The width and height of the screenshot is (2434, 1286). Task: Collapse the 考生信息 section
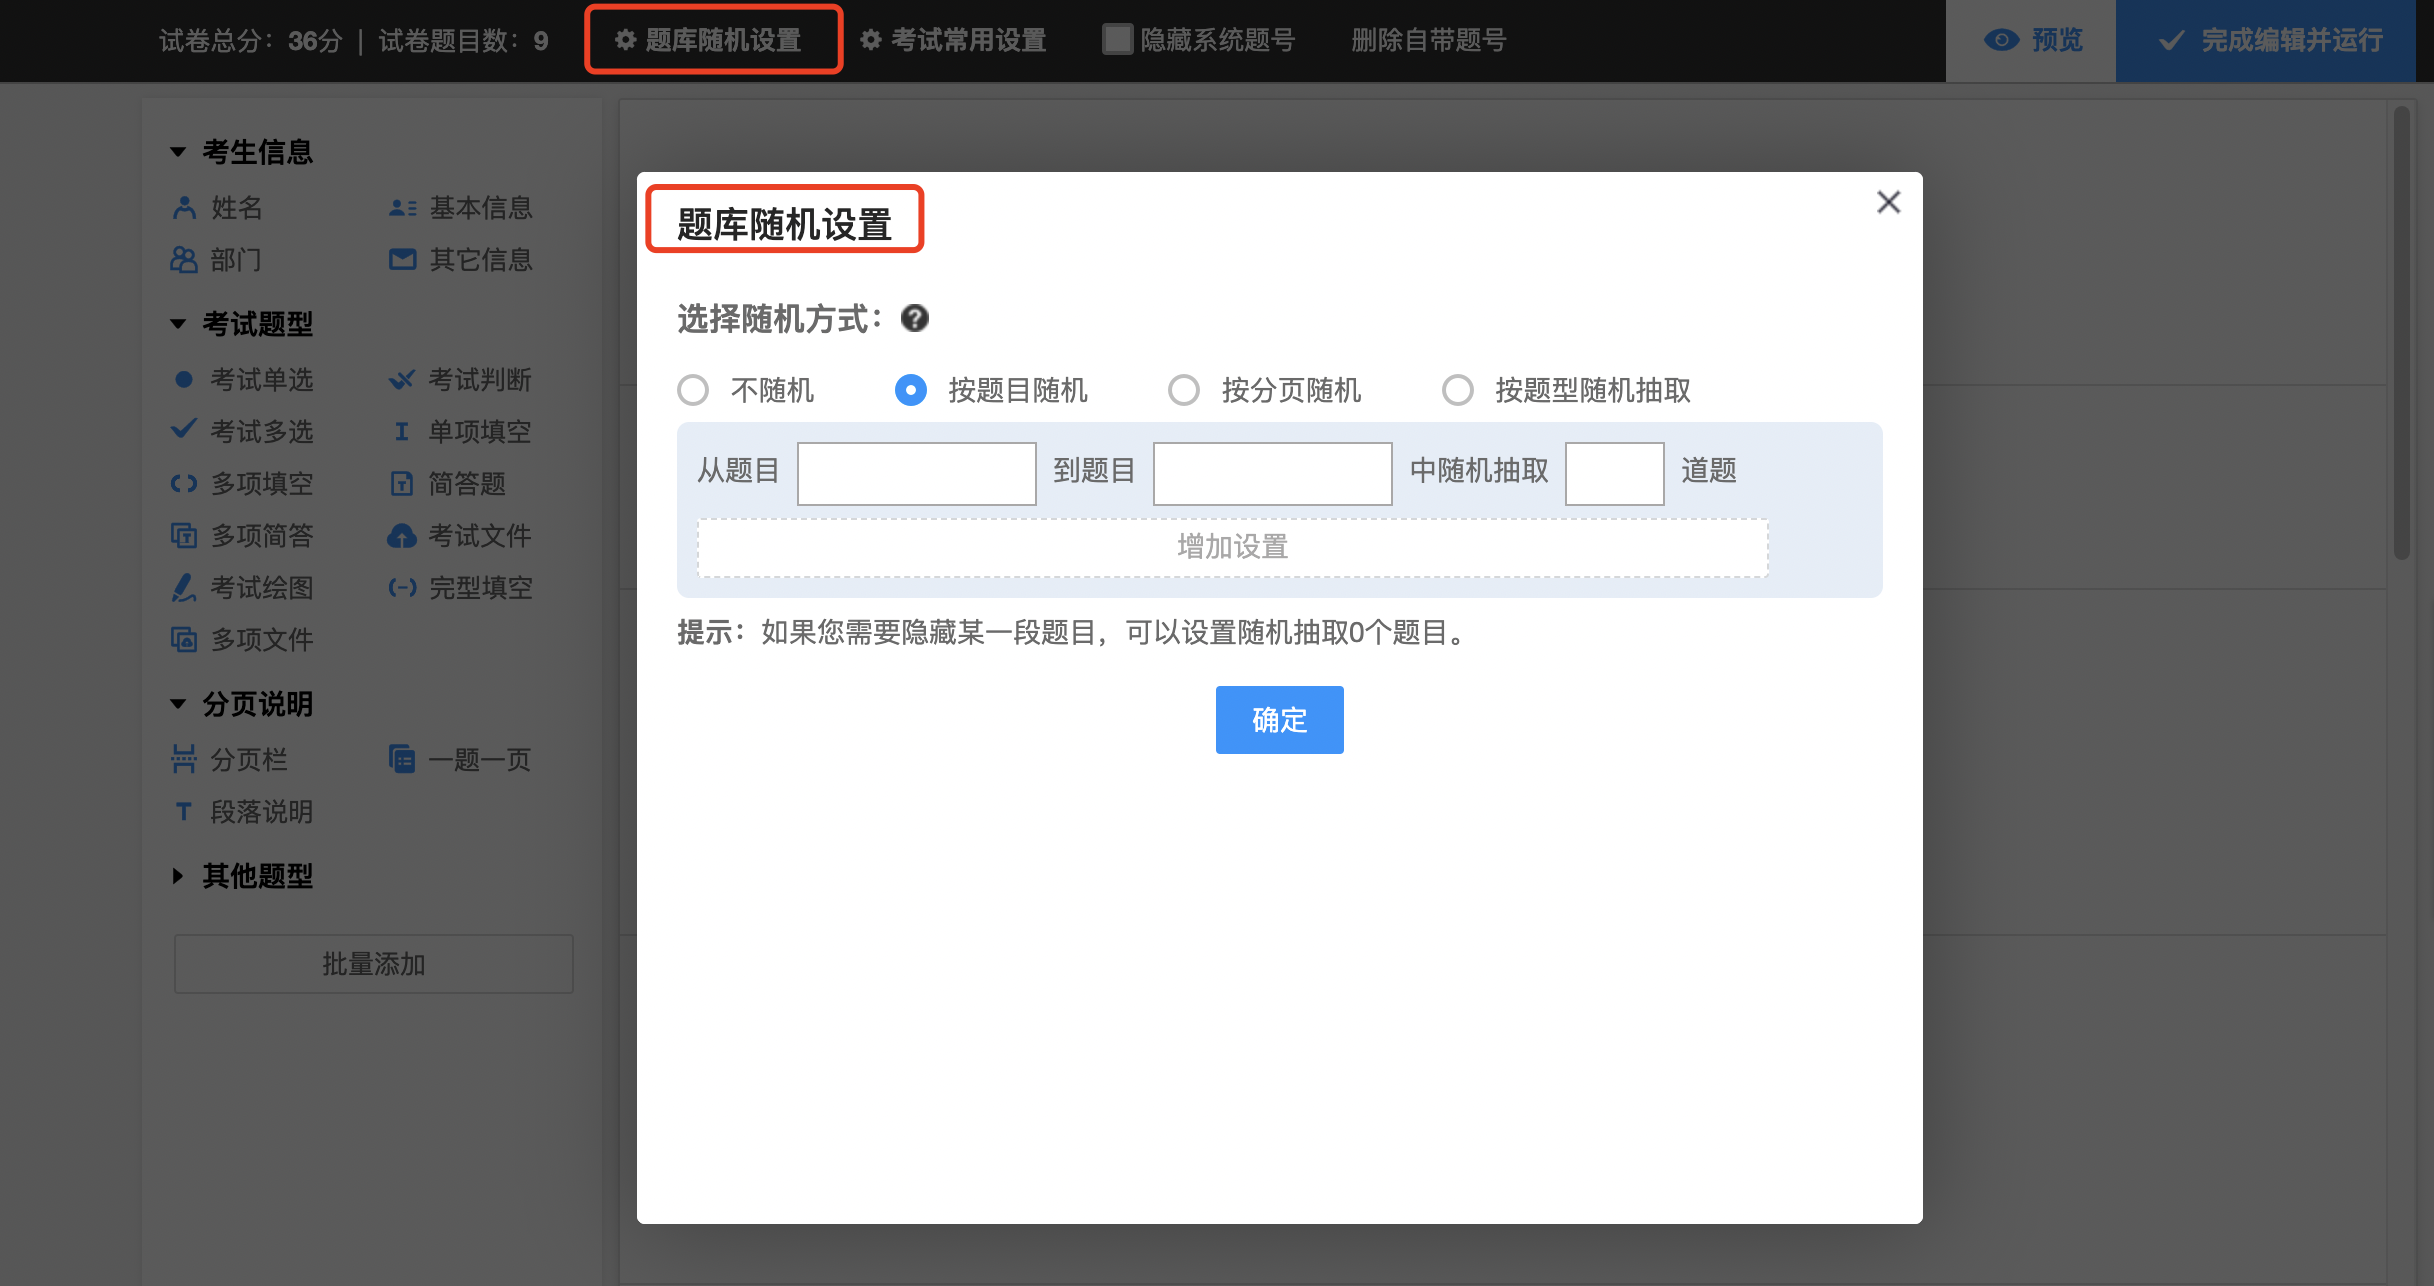point(178,152)
